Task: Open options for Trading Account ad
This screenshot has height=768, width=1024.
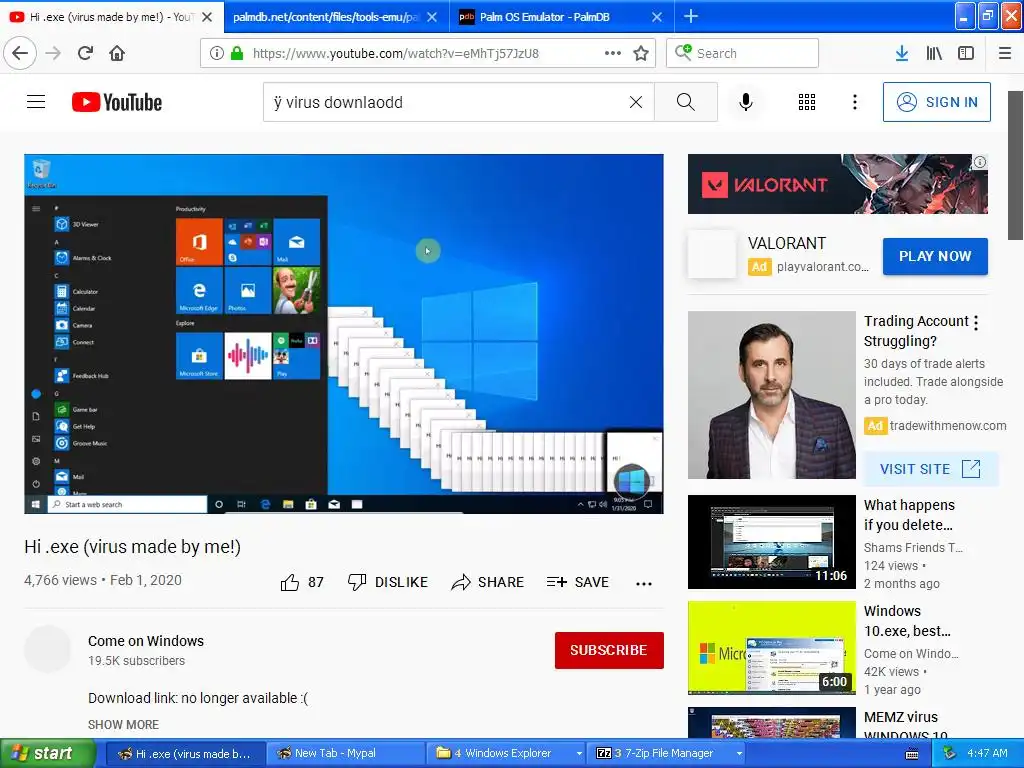Action: tap(976, 323)
